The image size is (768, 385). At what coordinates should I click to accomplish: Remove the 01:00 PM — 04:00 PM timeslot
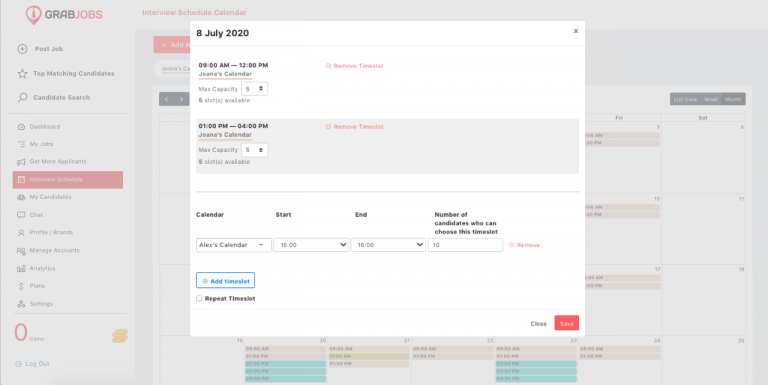click(355, 126)
